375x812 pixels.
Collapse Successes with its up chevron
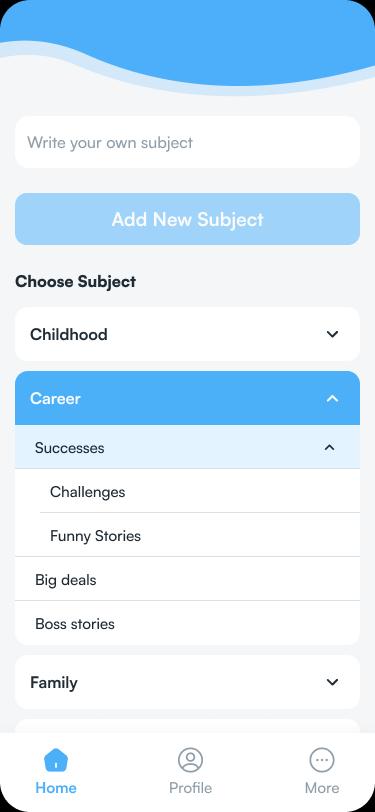click(x=329, y=447)
